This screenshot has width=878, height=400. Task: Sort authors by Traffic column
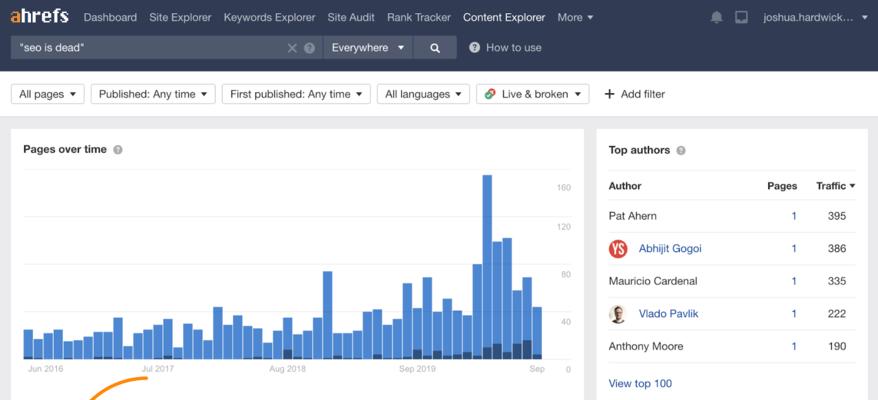click(835, 186)
